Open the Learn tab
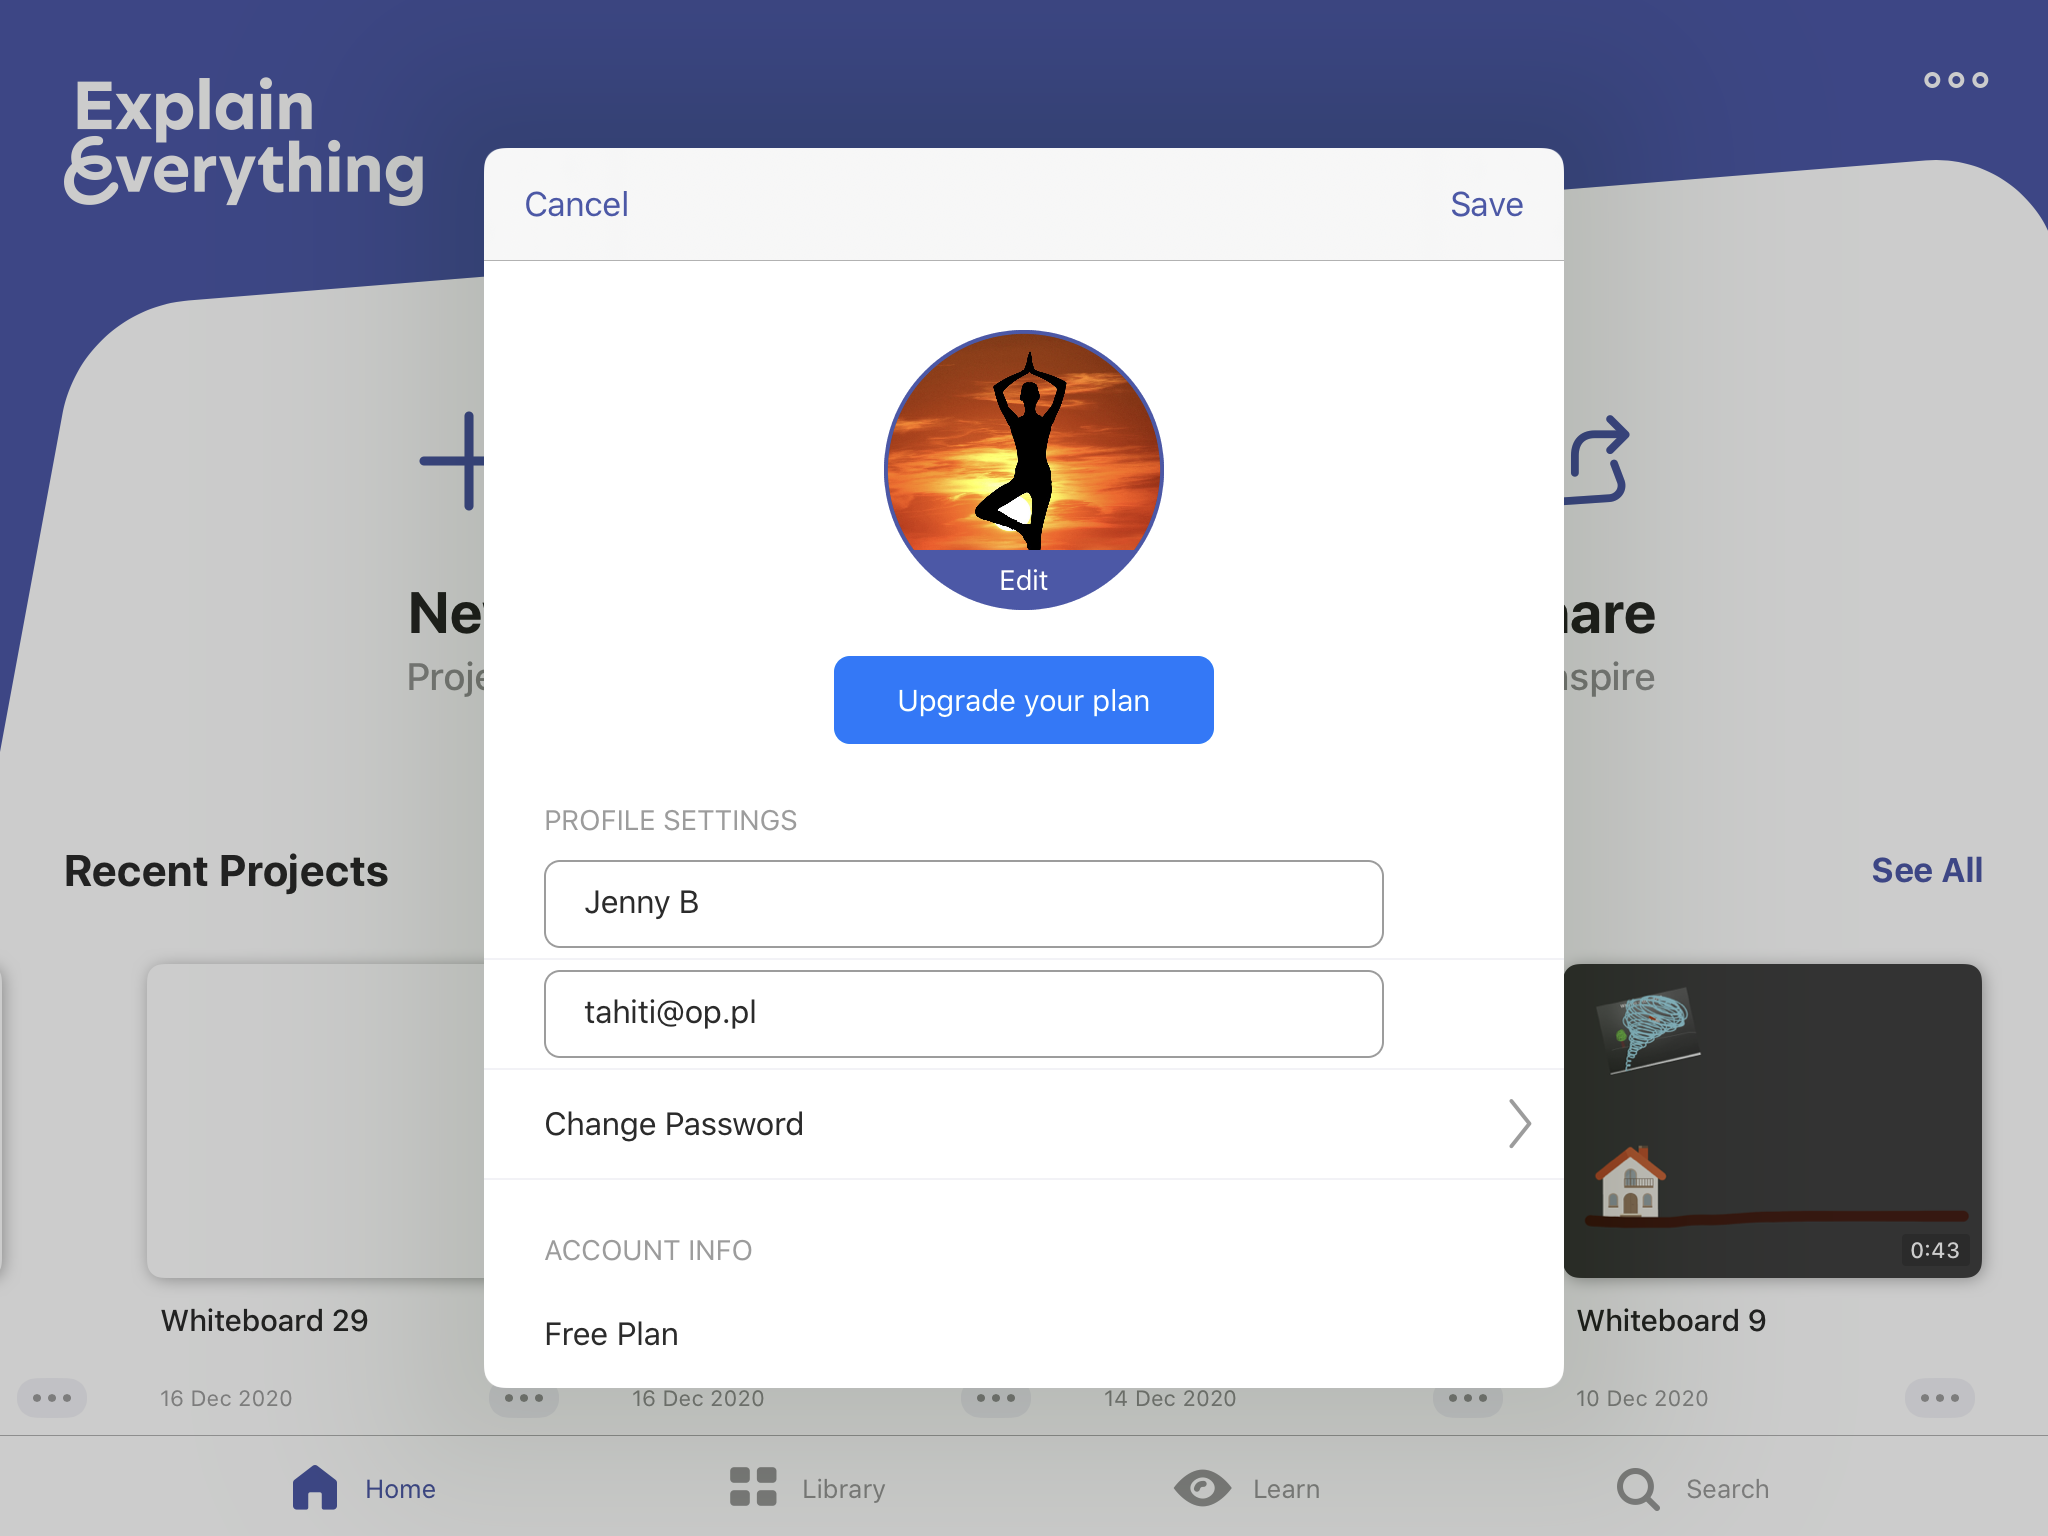Image resolution: width=2048 pixels, height=1536 pixels. pos(1258,1486)
